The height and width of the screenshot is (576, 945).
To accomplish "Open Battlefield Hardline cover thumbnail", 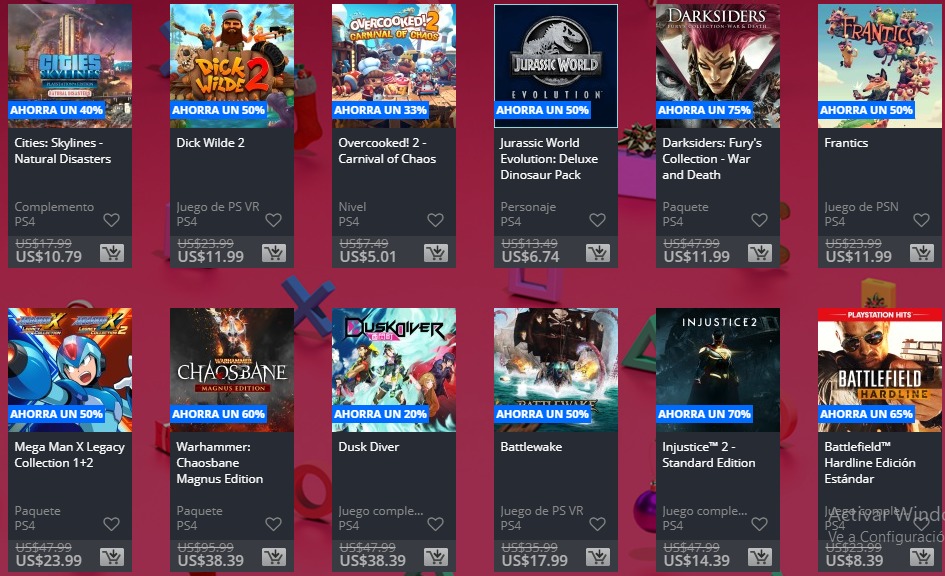I will pos(881,370).
